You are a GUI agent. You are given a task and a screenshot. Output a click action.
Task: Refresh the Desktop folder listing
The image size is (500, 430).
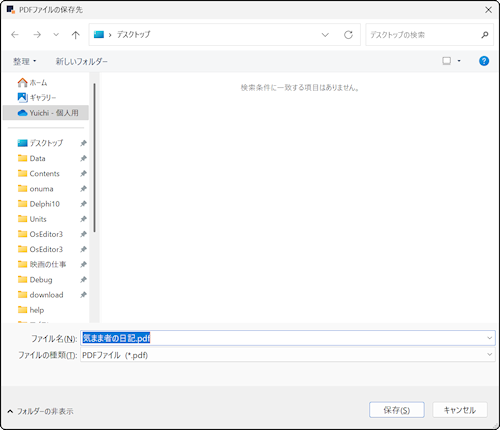pos(348,35)
